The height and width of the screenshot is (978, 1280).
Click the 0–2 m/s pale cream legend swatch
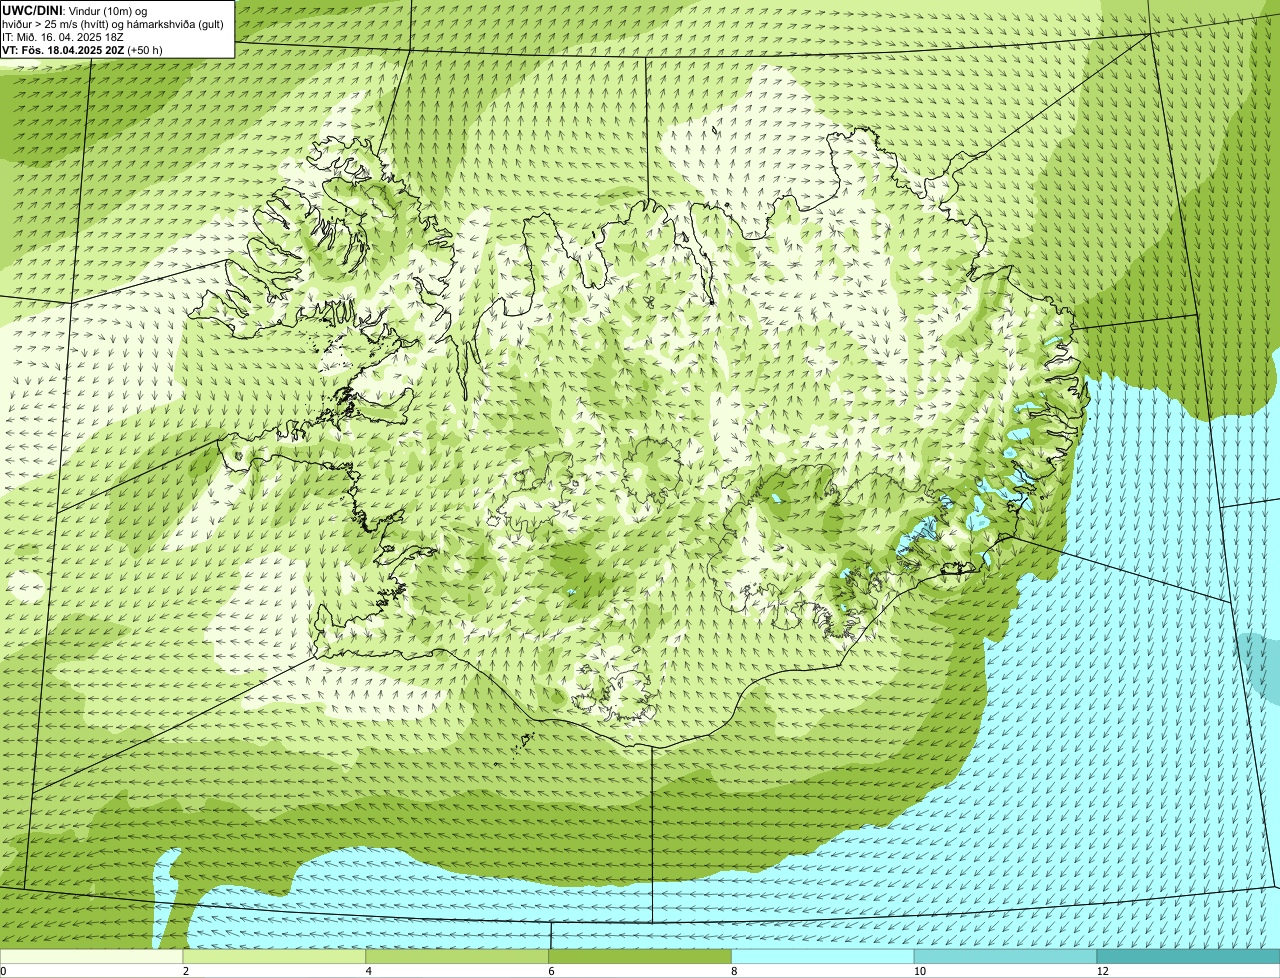click(x=92, y=956)
